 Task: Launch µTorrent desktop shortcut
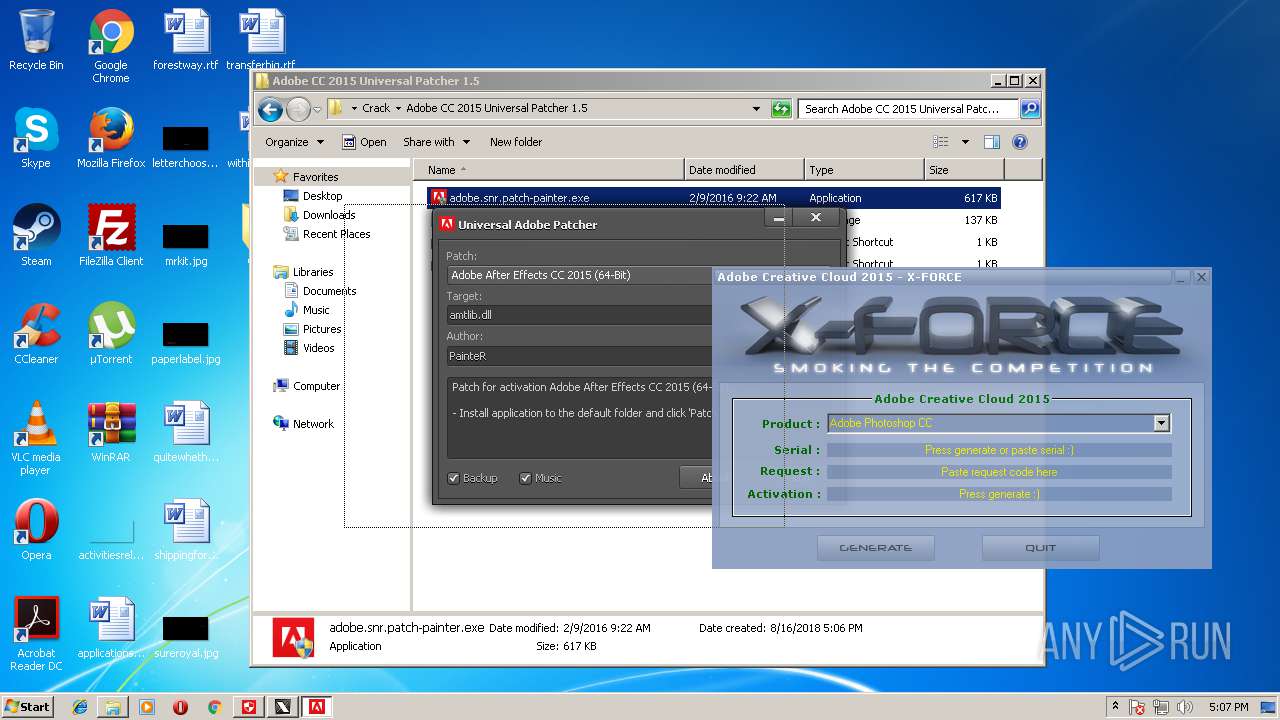click(x=111, y=334)
